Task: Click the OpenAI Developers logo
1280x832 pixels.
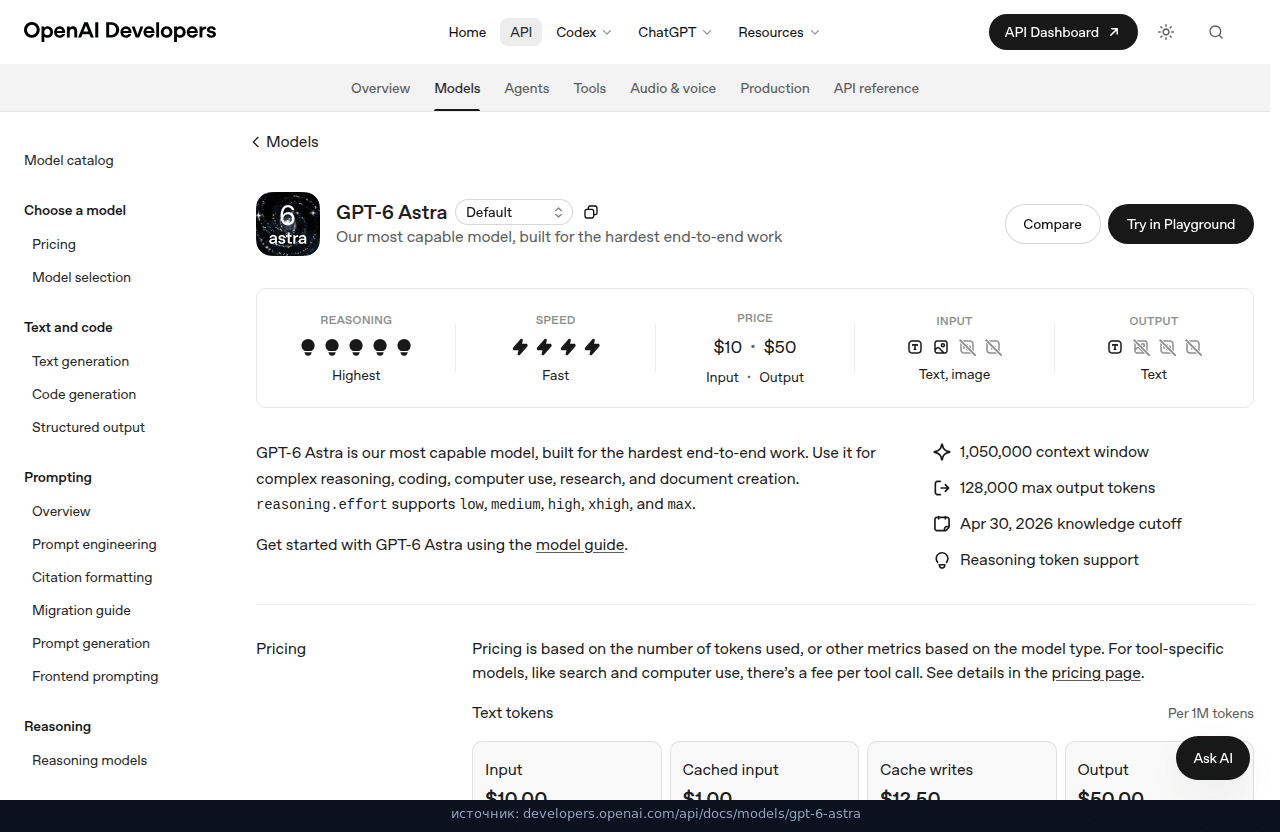Action: tap(120, 31)
